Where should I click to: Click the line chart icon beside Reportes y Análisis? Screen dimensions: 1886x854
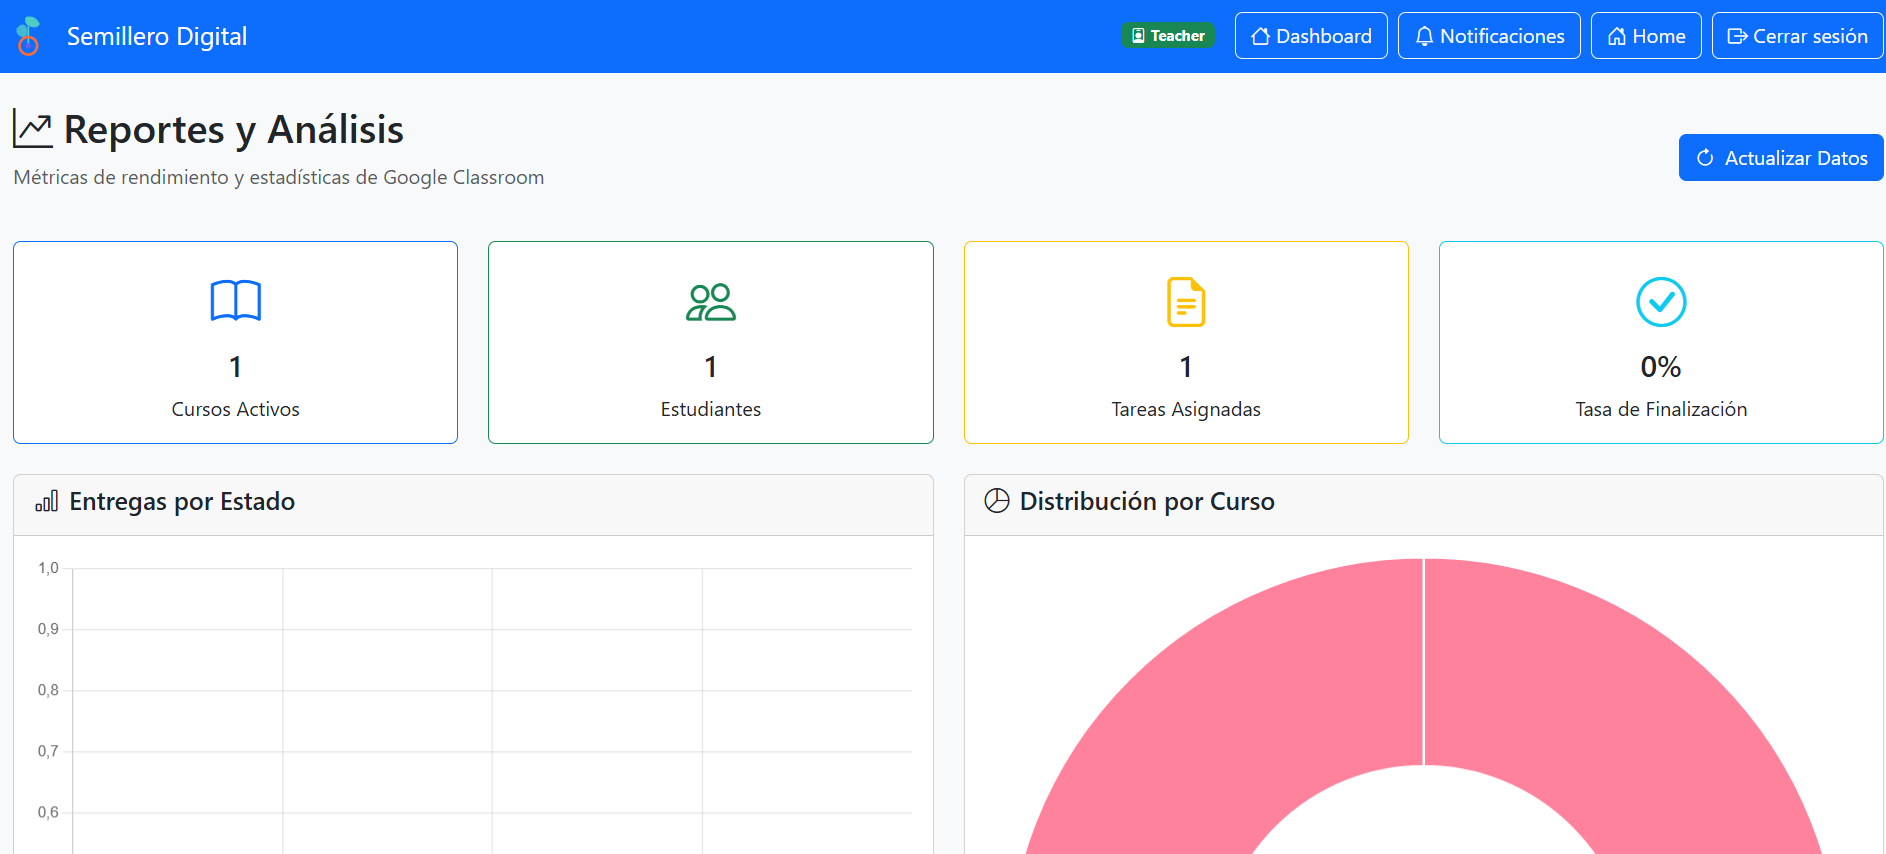33,129
